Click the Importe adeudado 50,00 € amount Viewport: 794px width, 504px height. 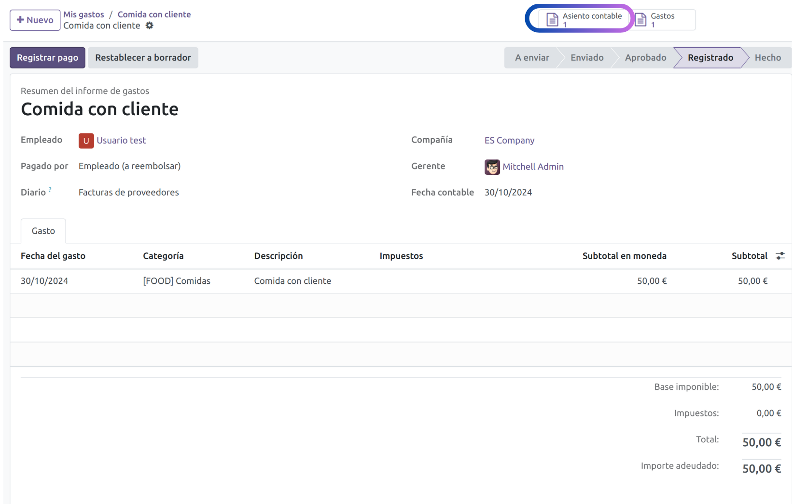[762, 469]
